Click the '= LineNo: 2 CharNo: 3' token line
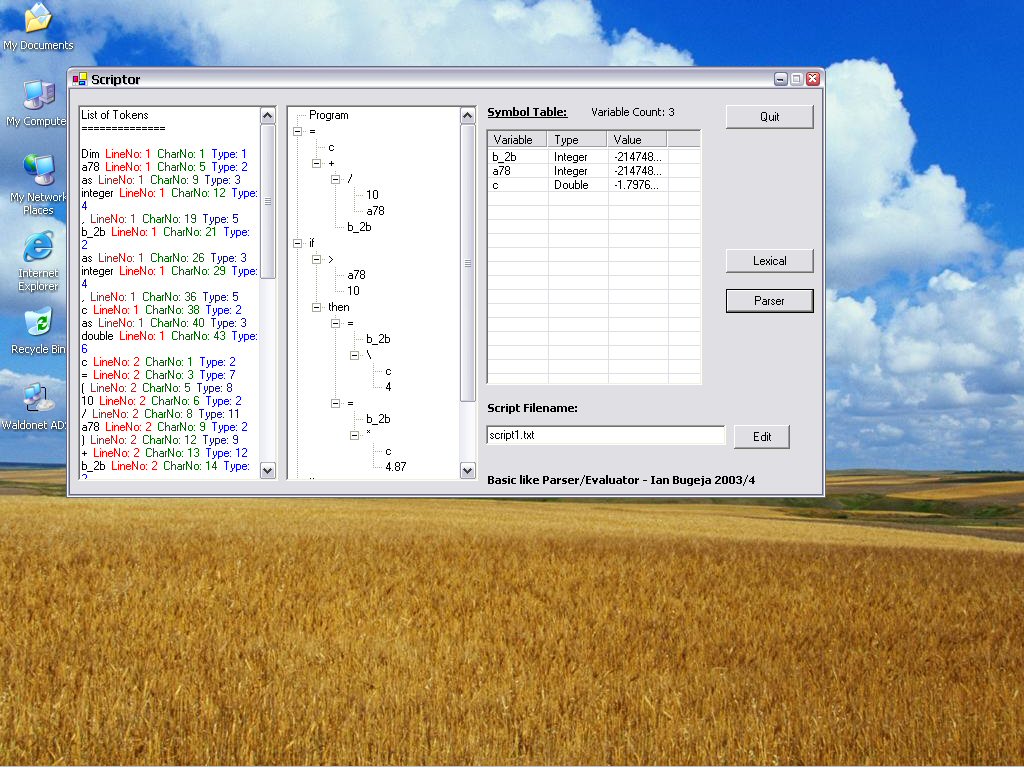 158,375
